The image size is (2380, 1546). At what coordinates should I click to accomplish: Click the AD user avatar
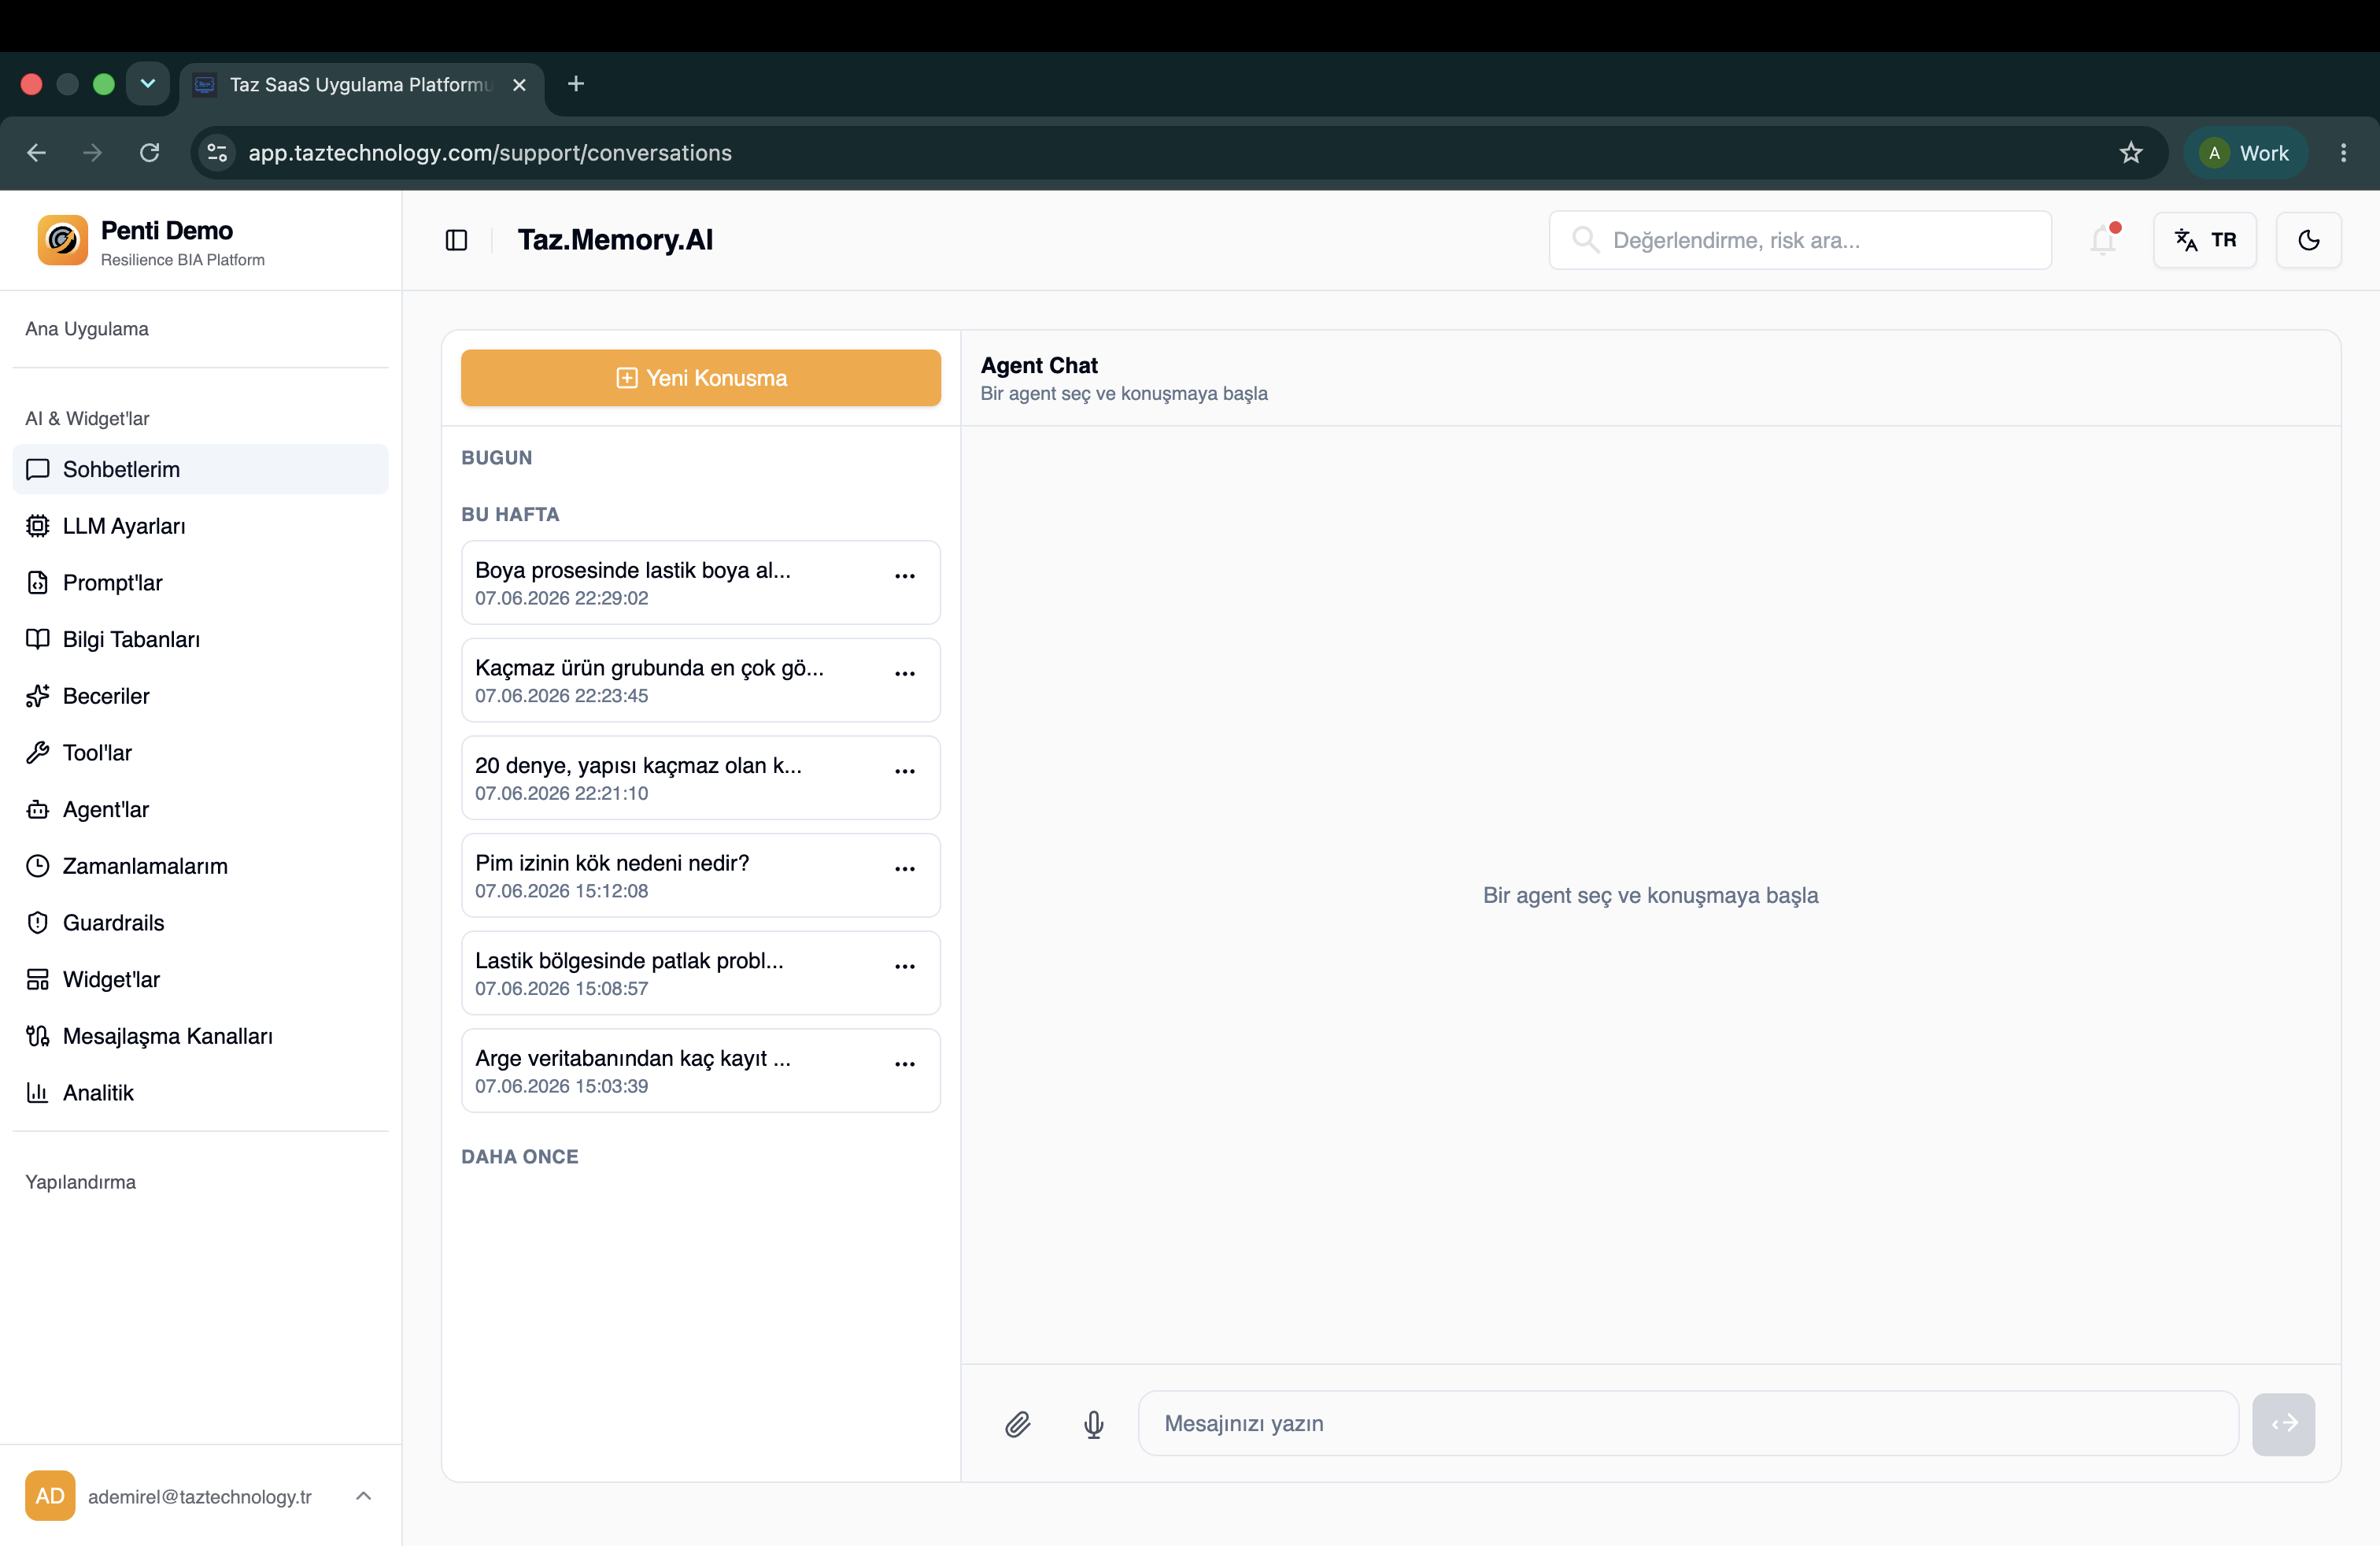point(50,1496)
